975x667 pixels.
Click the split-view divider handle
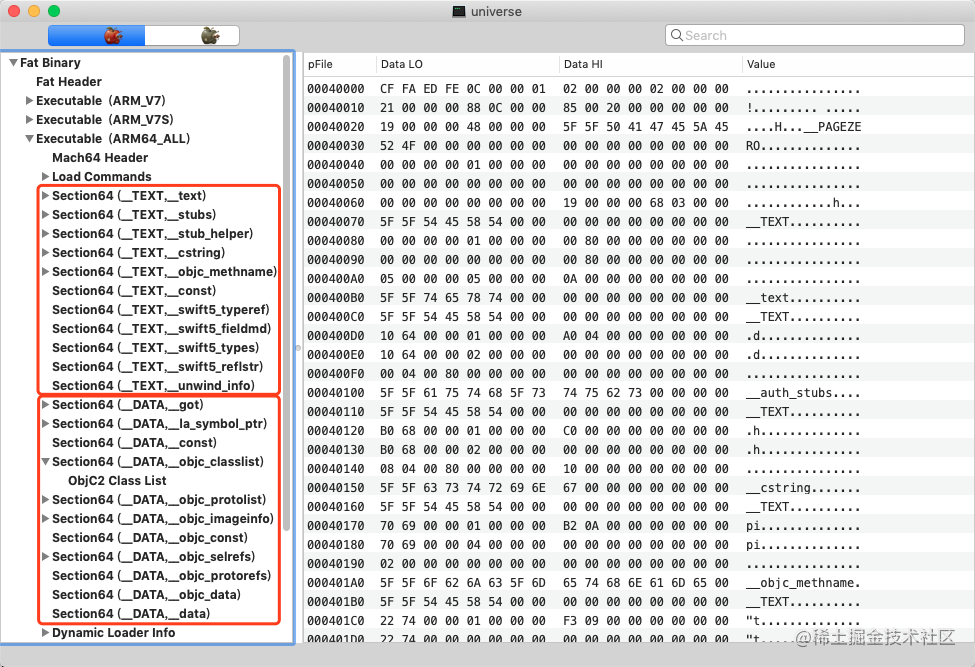pyautogui.click(x=298, y=348)
